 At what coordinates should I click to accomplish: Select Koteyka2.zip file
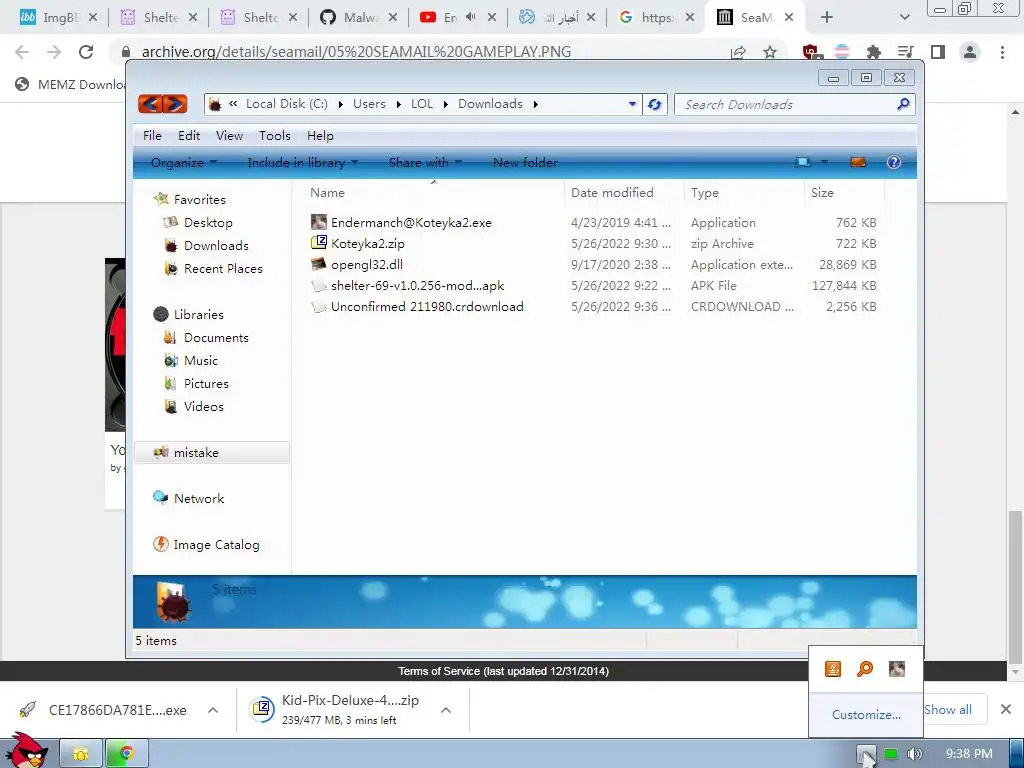(367, 244)
